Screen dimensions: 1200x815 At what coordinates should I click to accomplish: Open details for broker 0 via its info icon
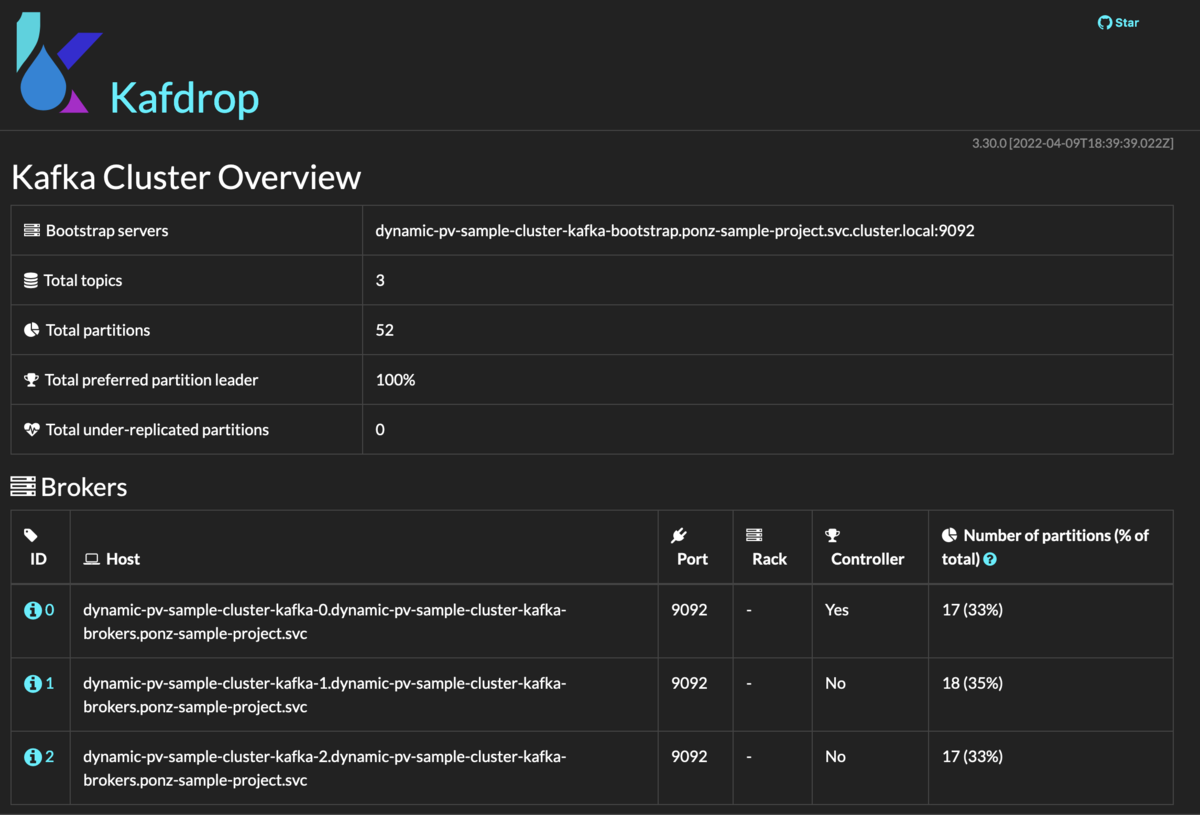pos(34,608)
